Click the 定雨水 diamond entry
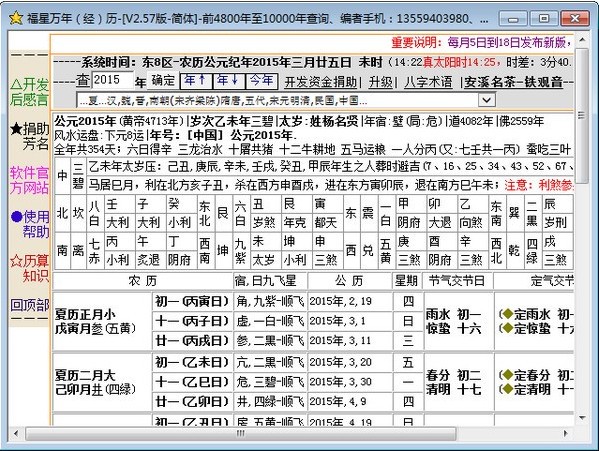Image resolution: width=599 pixels, height=451 pixels. (536, 315)
